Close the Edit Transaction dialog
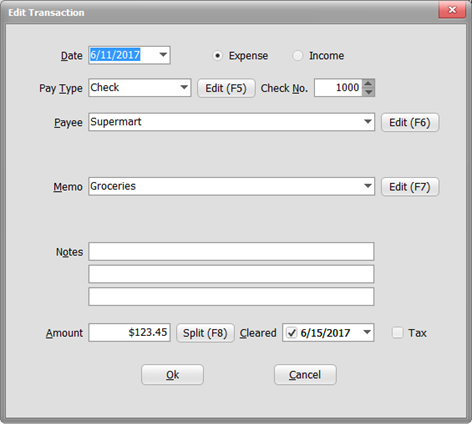Screen dimensions: 472x424 coord(452,10)
